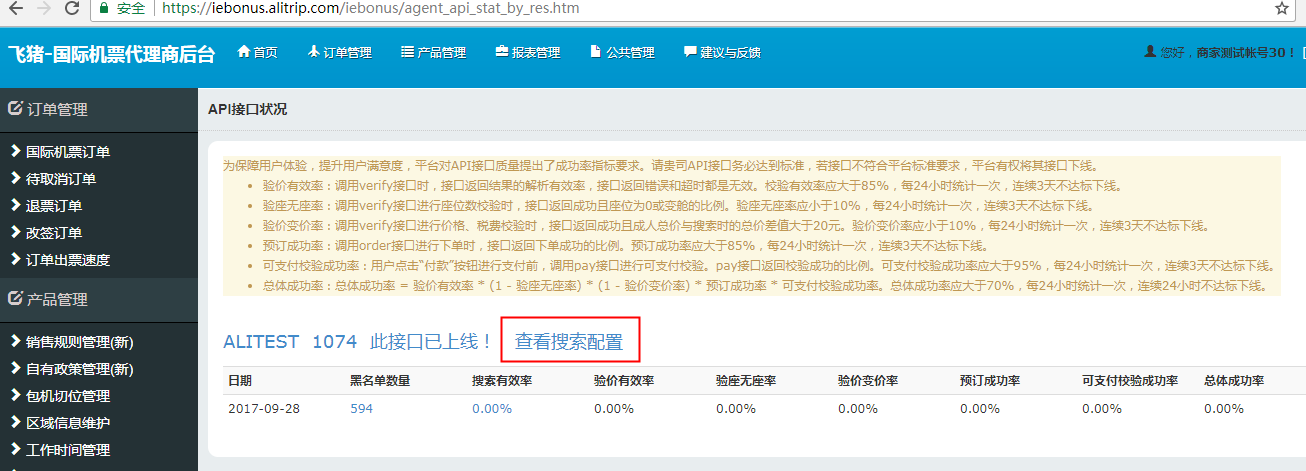Click the list icon beside 产品管理
The height and width of the screenshot is (471, 1306).
(x=407, y=52)
